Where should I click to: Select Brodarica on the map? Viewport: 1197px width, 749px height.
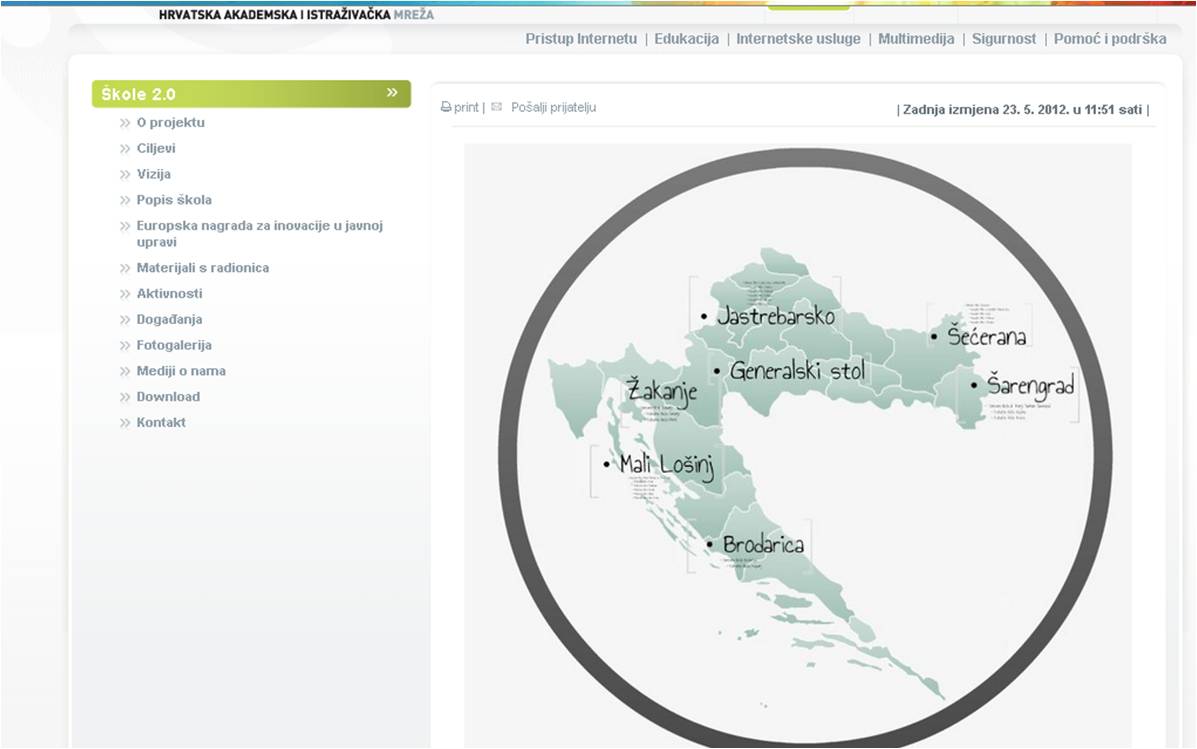click(x=763, y=544)
